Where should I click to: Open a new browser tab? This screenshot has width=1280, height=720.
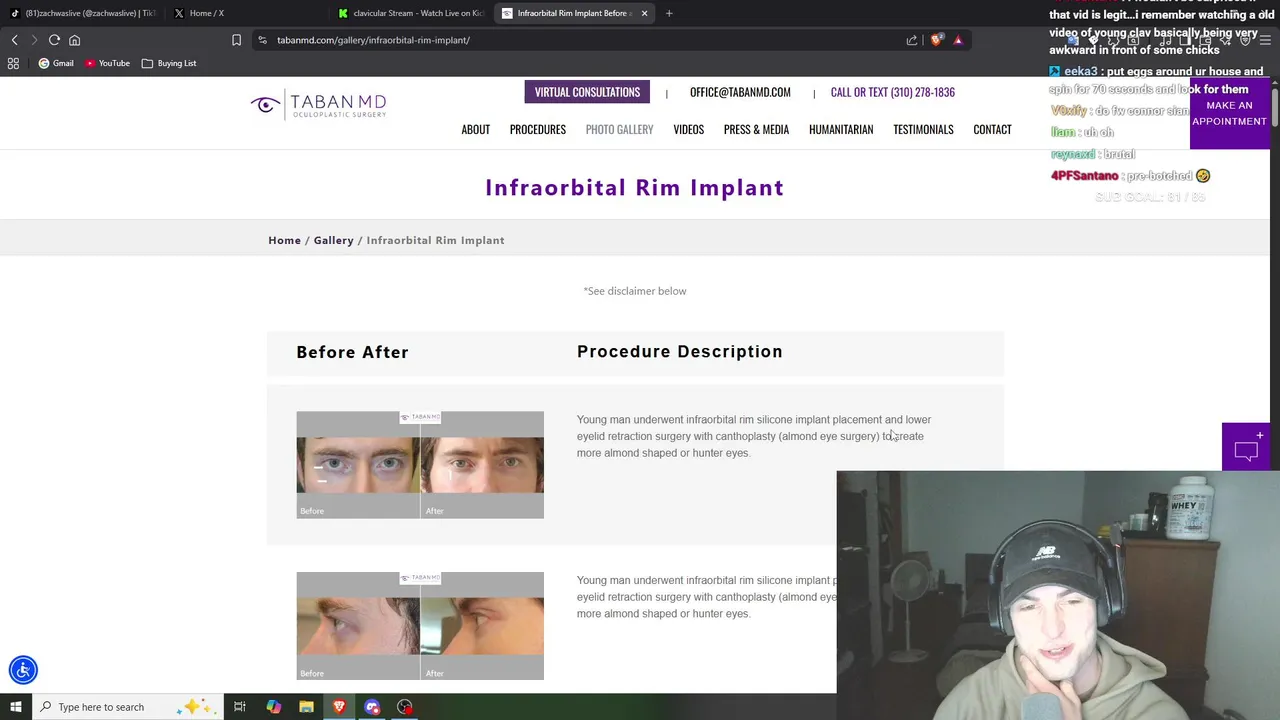[669, 13]
